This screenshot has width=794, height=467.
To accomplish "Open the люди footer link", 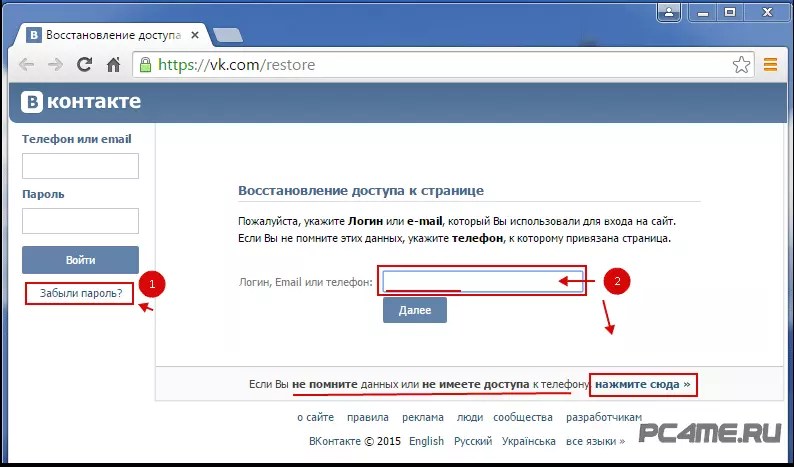I will (470, 417).
